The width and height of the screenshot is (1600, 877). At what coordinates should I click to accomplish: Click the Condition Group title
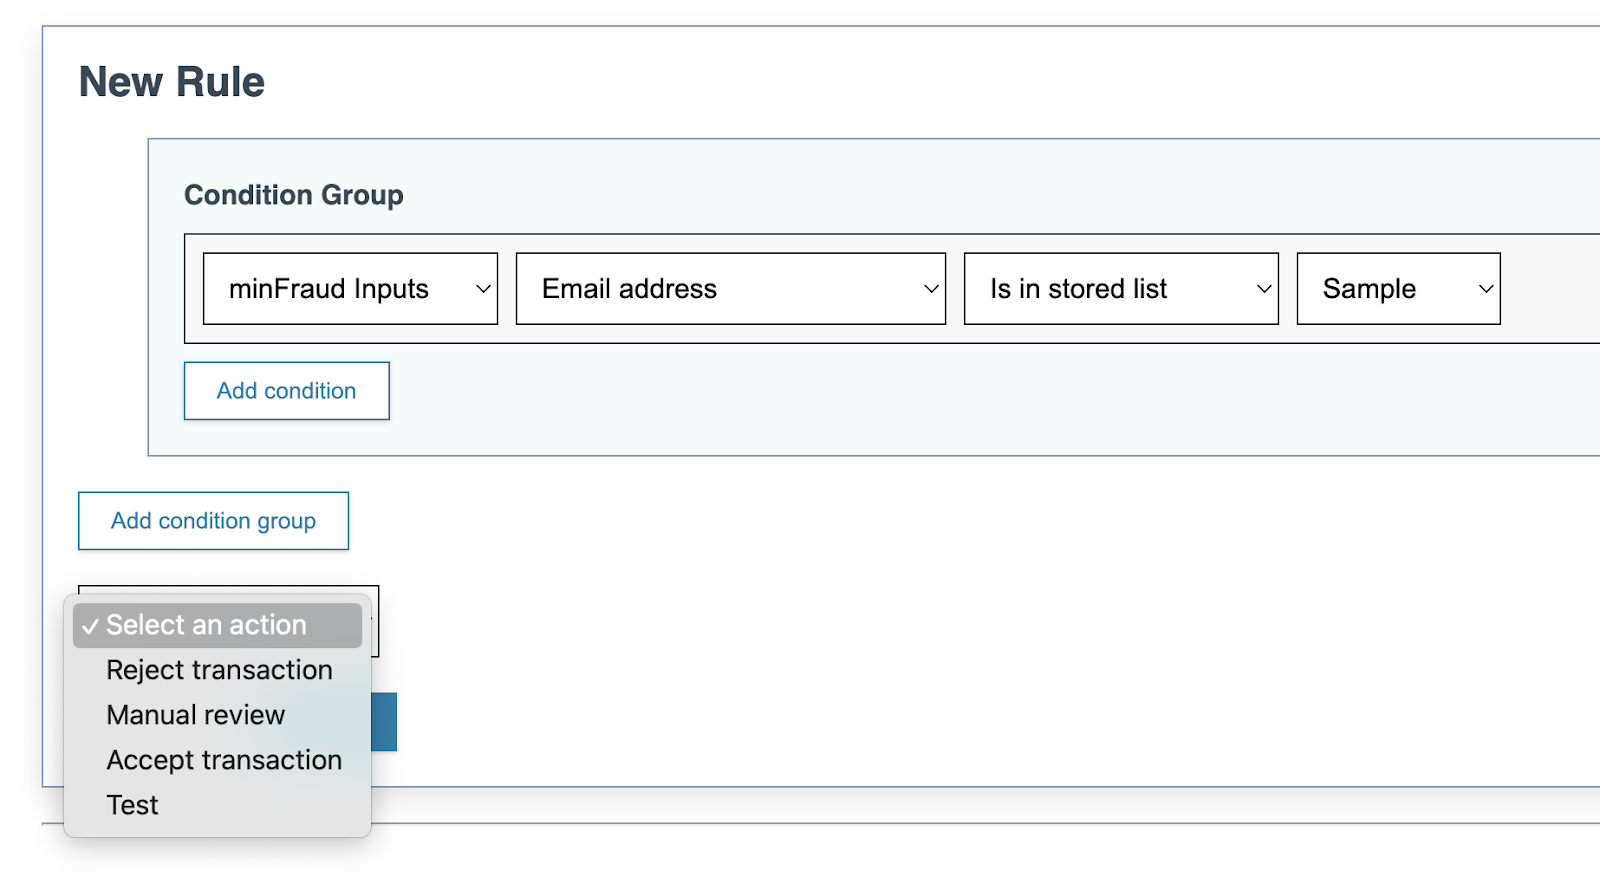point(293,195)
